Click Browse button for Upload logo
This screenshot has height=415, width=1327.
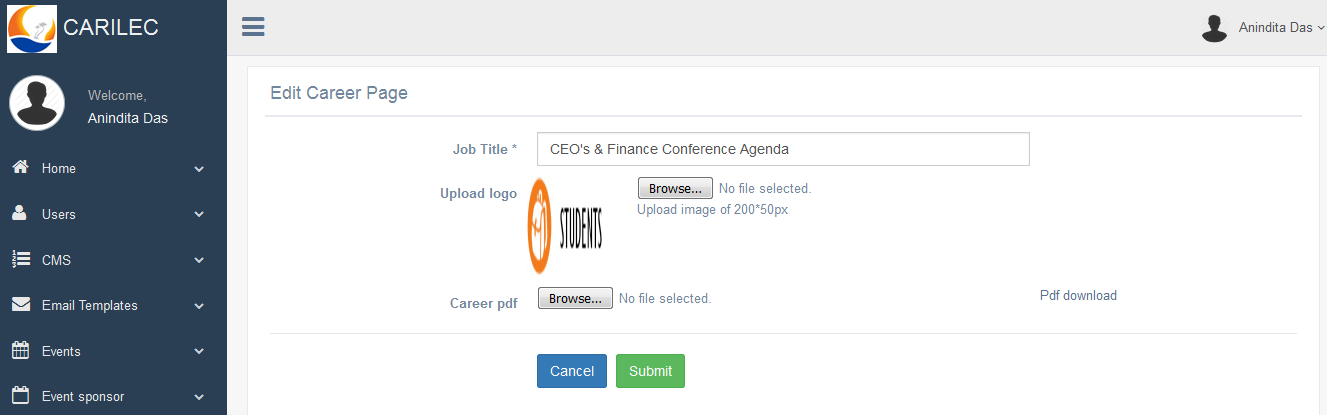coord(675,188)
